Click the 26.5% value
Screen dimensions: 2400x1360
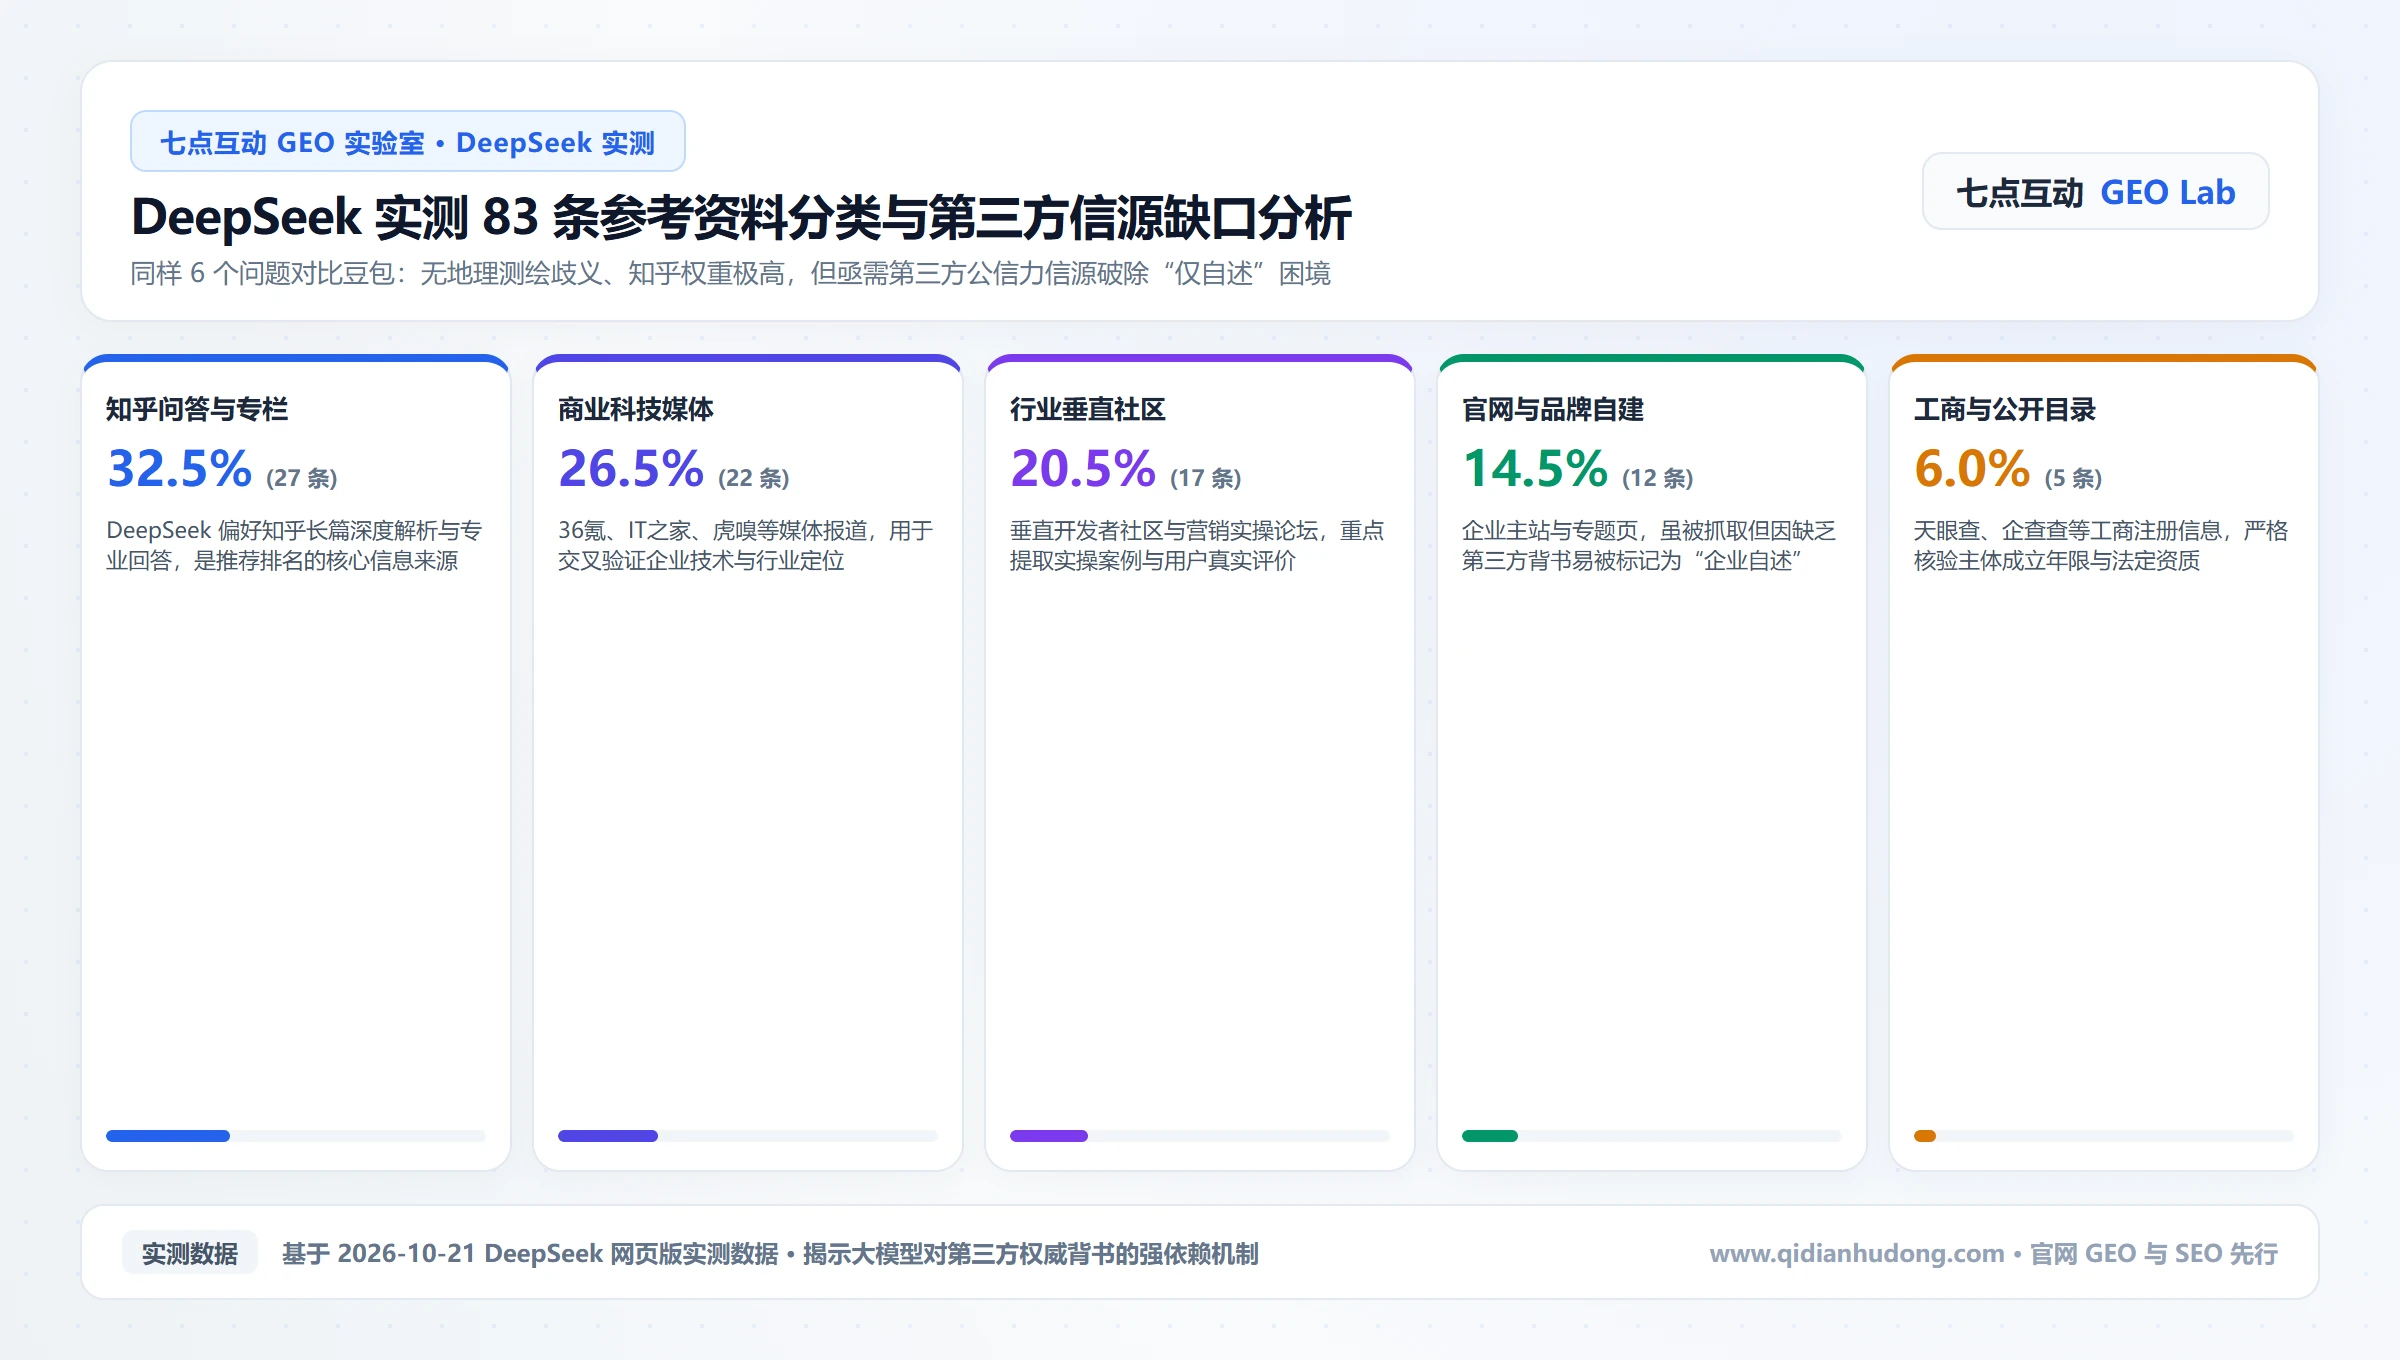coord(631,469)
